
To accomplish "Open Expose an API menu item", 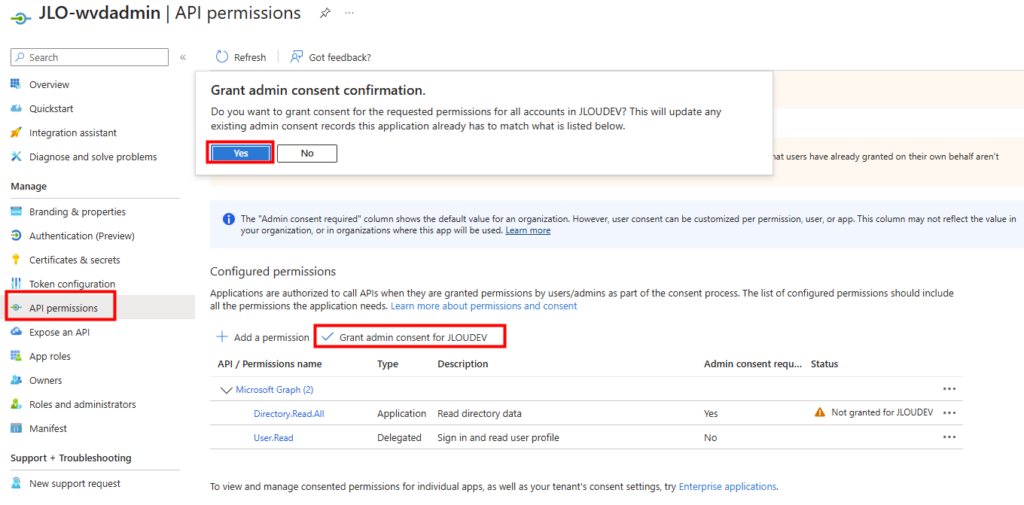I will [59, 332].
